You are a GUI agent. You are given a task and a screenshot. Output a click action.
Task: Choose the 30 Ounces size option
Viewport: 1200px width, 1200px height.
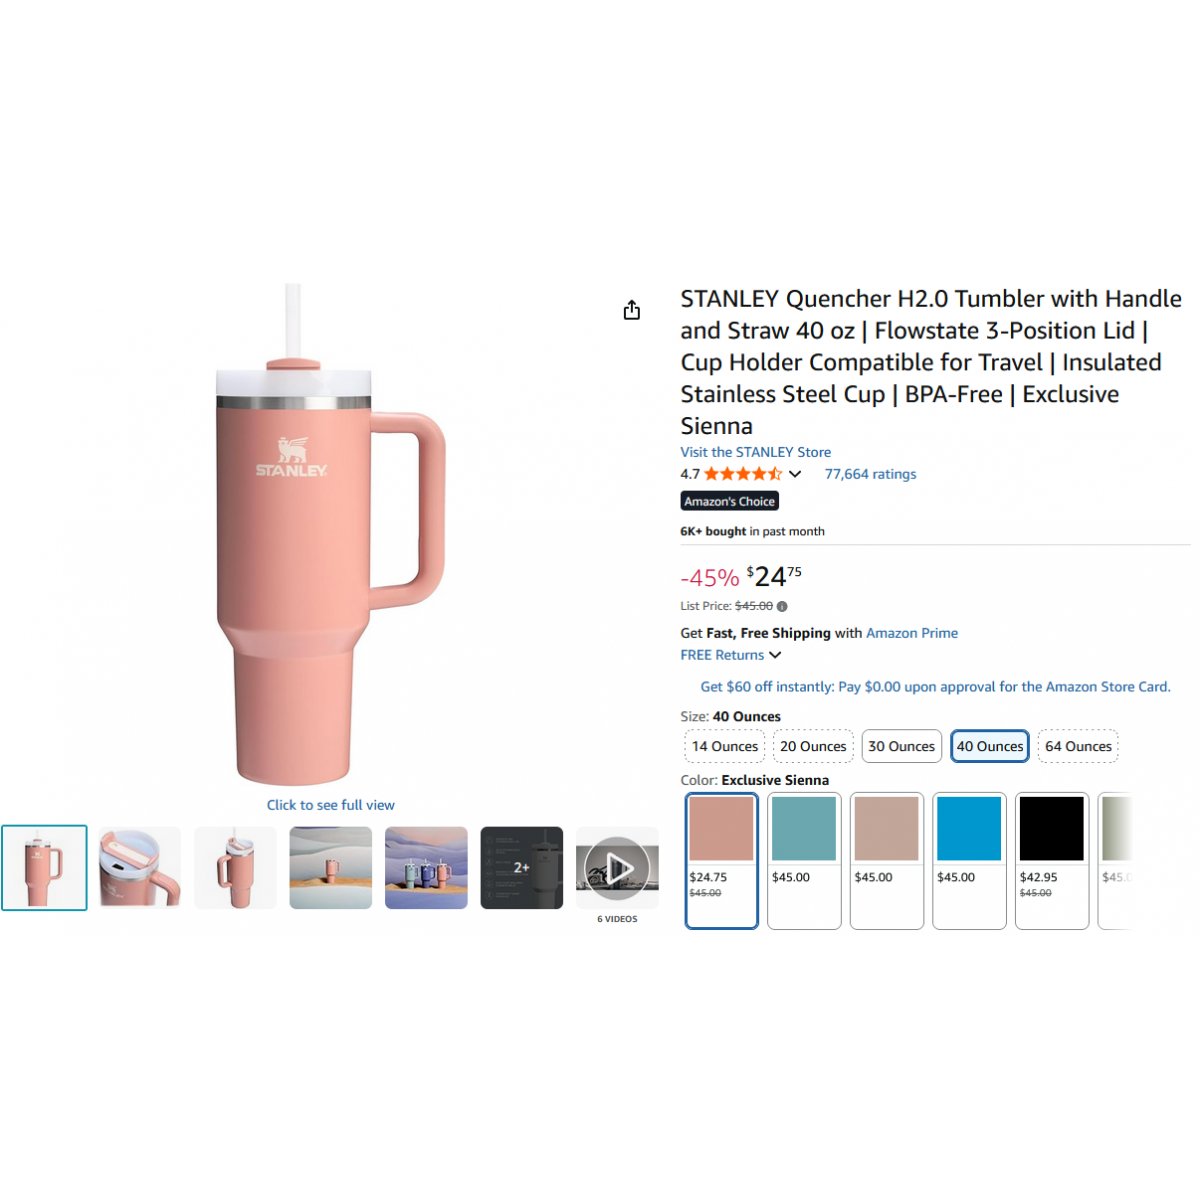click(902, 746)
